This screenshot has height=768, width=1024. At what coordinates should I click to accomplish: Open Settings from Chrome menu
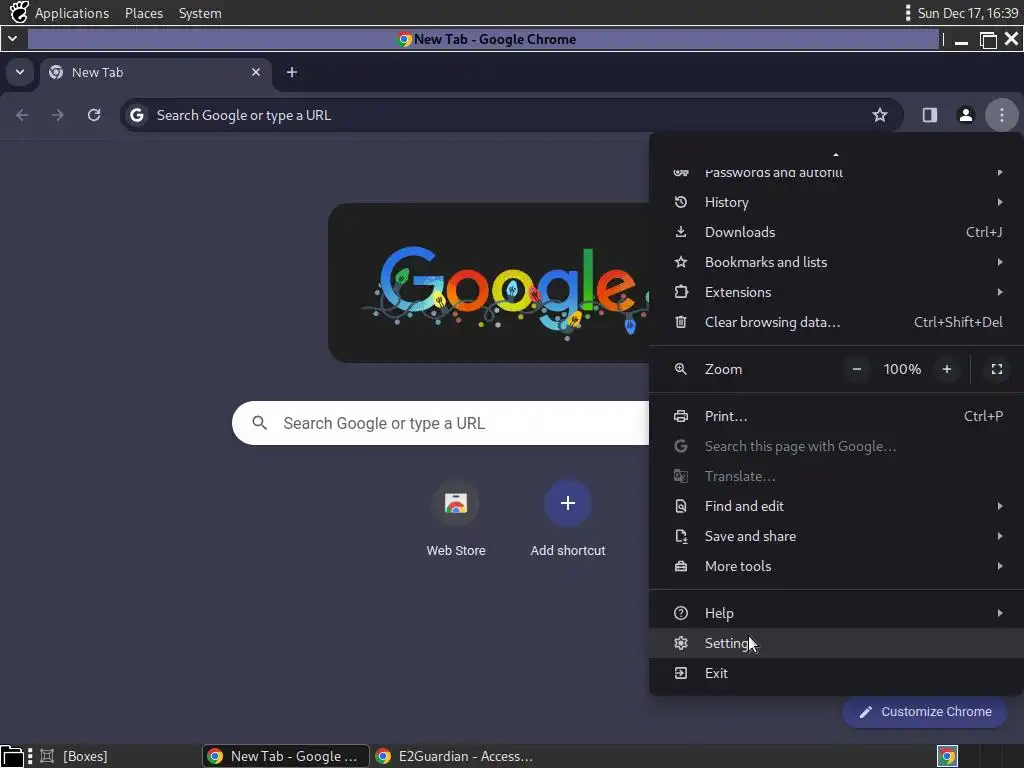[x=836, y=643]
